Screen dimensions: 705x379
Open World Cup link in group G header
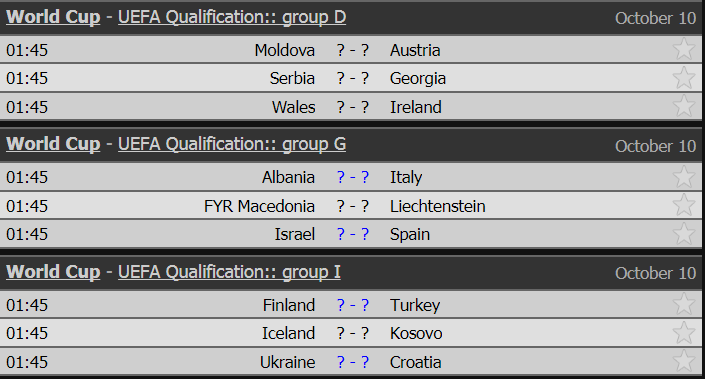(x=53, y=144)
